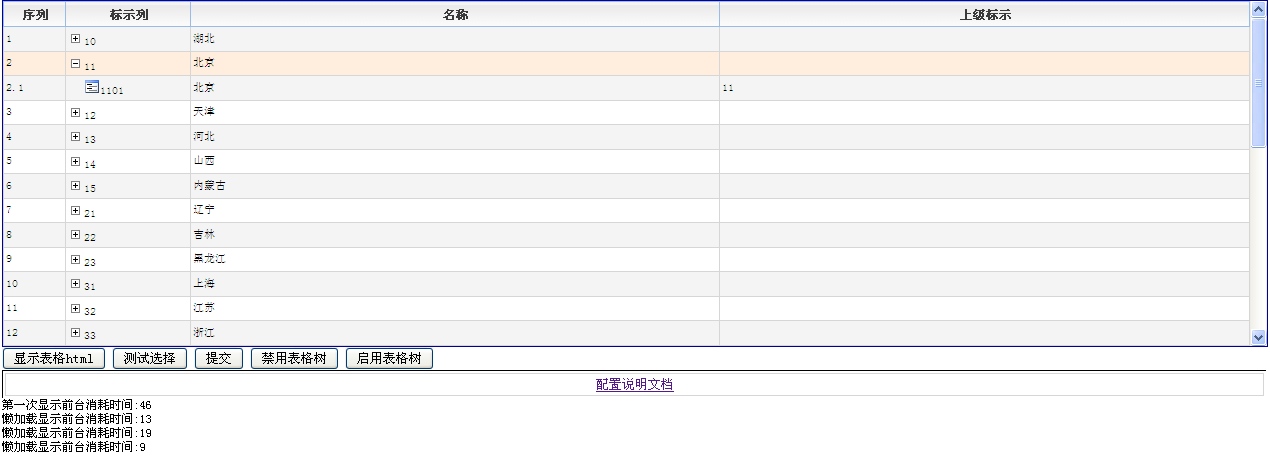Expand tree node 14 山西
1270x468 pixels.
[x=76, y=161]
